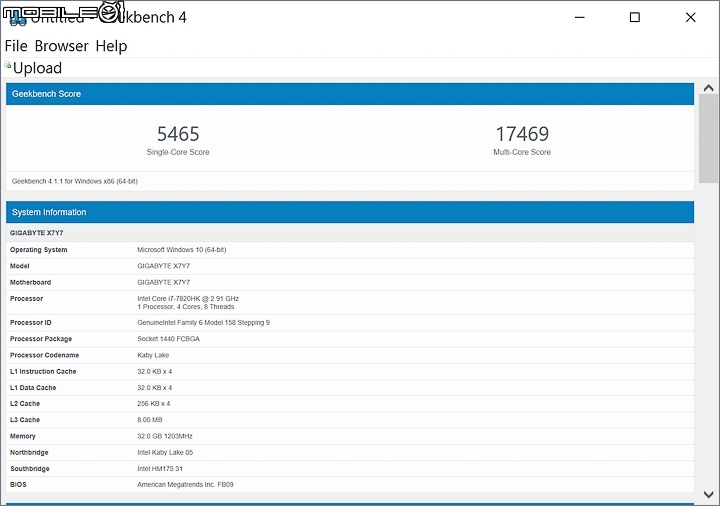Click the BIOS row label
This screenshot has width=720, height=506.
[x=18, y=484]
